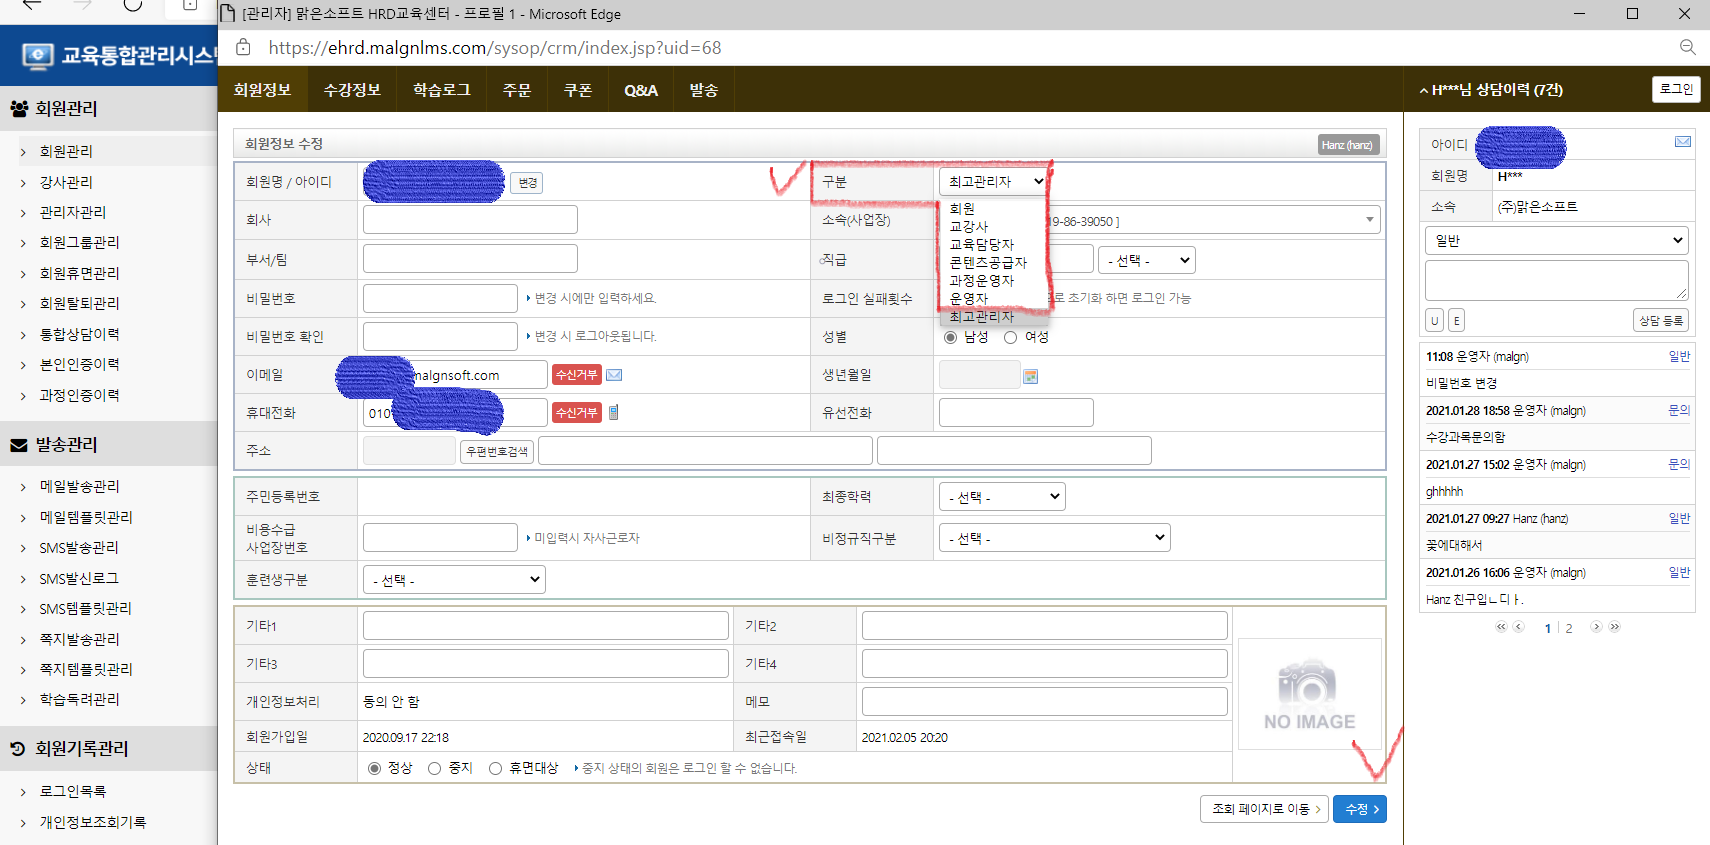Image resolution: width=1710 pixels, height=845 pixels.
Task: Click the zoom magnifier icon in address bar
Action: (1687, 47)
